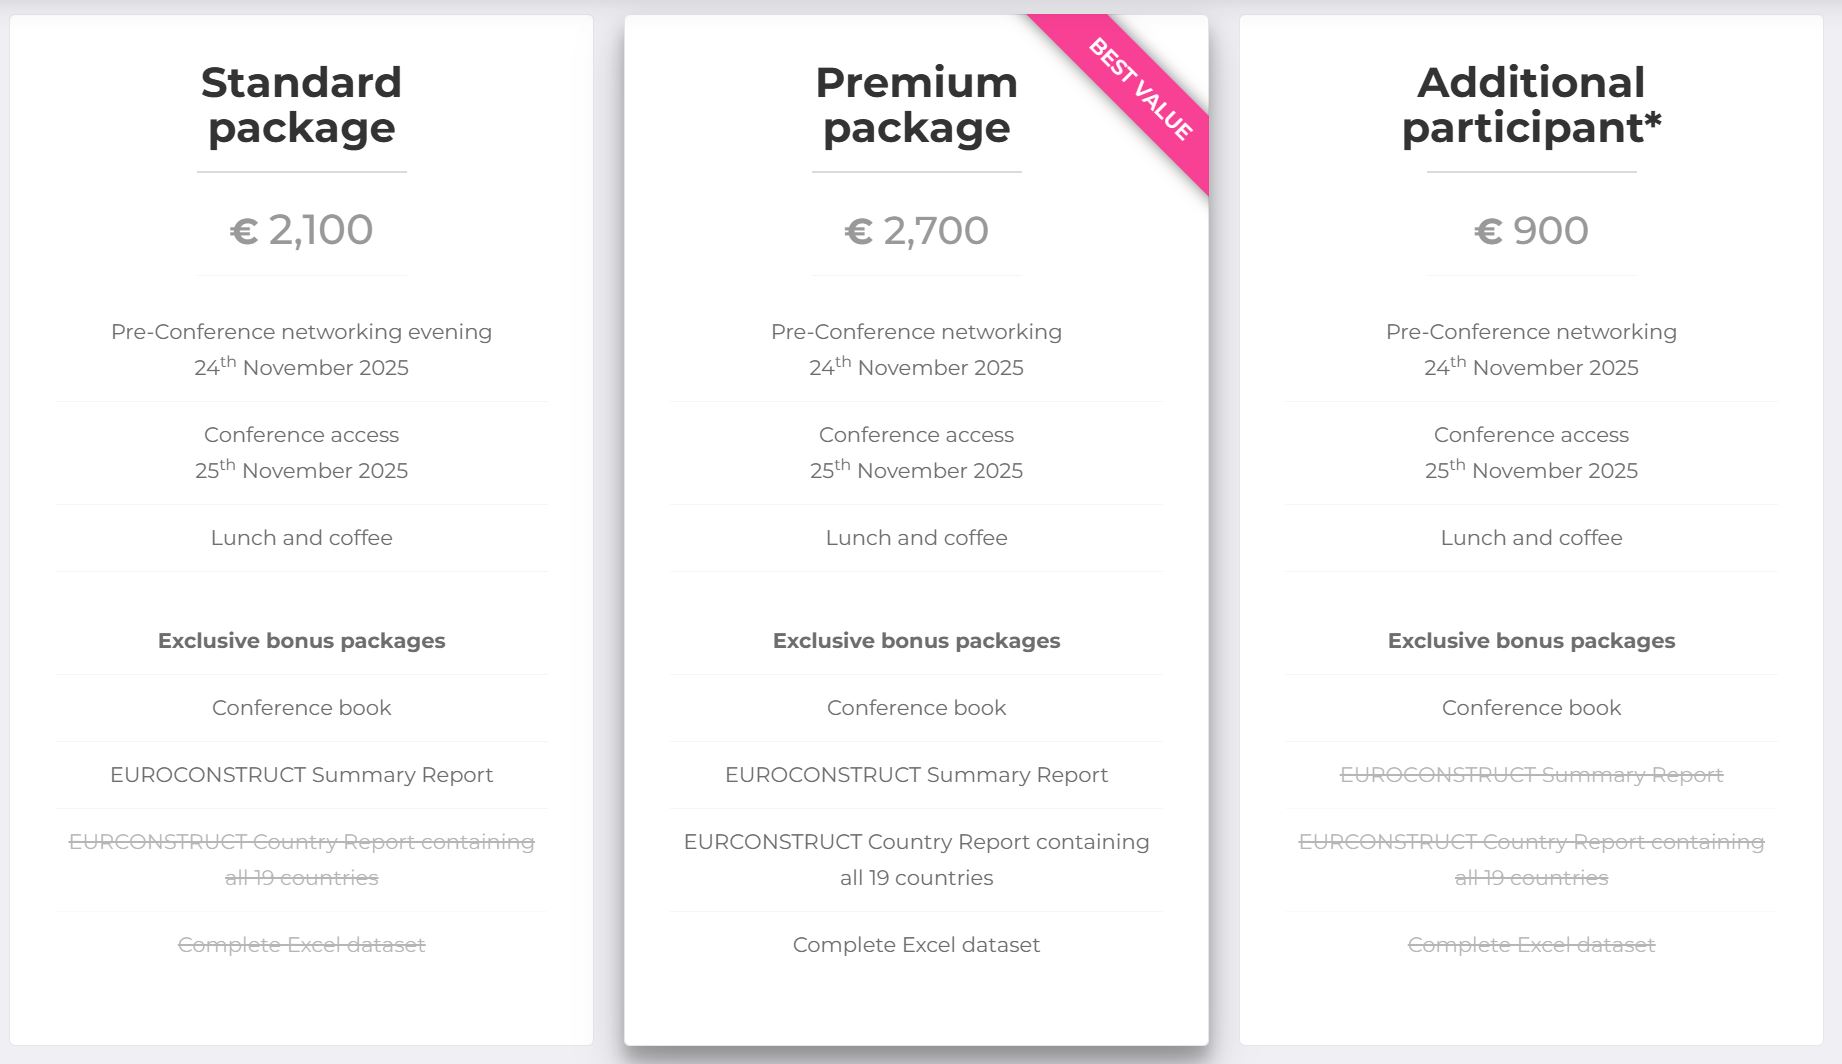Click the € 900 additional participant price
The height and width of the screenshot is (1064, 1842).
(x=1531, y=231)
